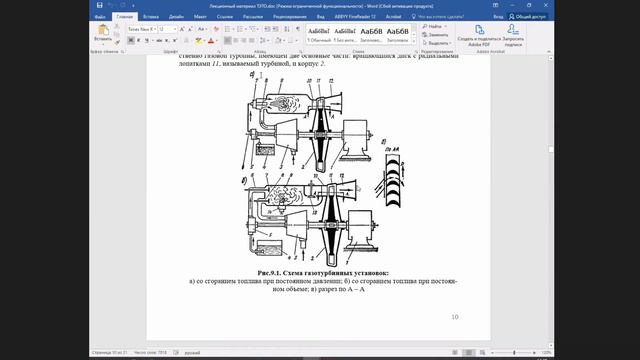The image size is (640, 360).
Task: Apply Без интервала style
Action: click(x=345, y=35)
